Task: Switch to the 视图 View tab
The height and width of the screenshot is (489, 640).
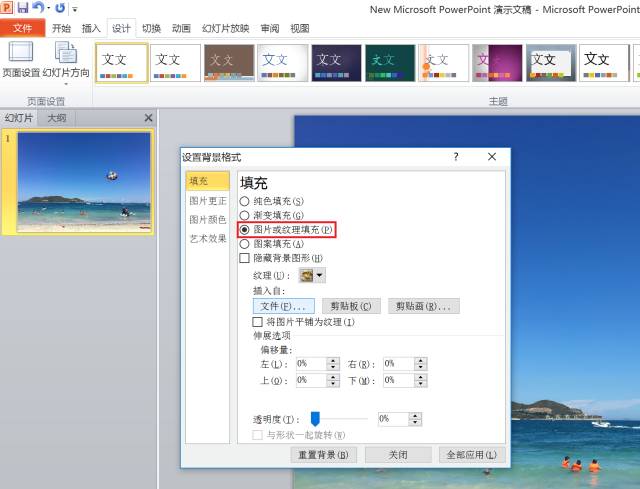Action: pyautogui.click(x=300, y=28)
